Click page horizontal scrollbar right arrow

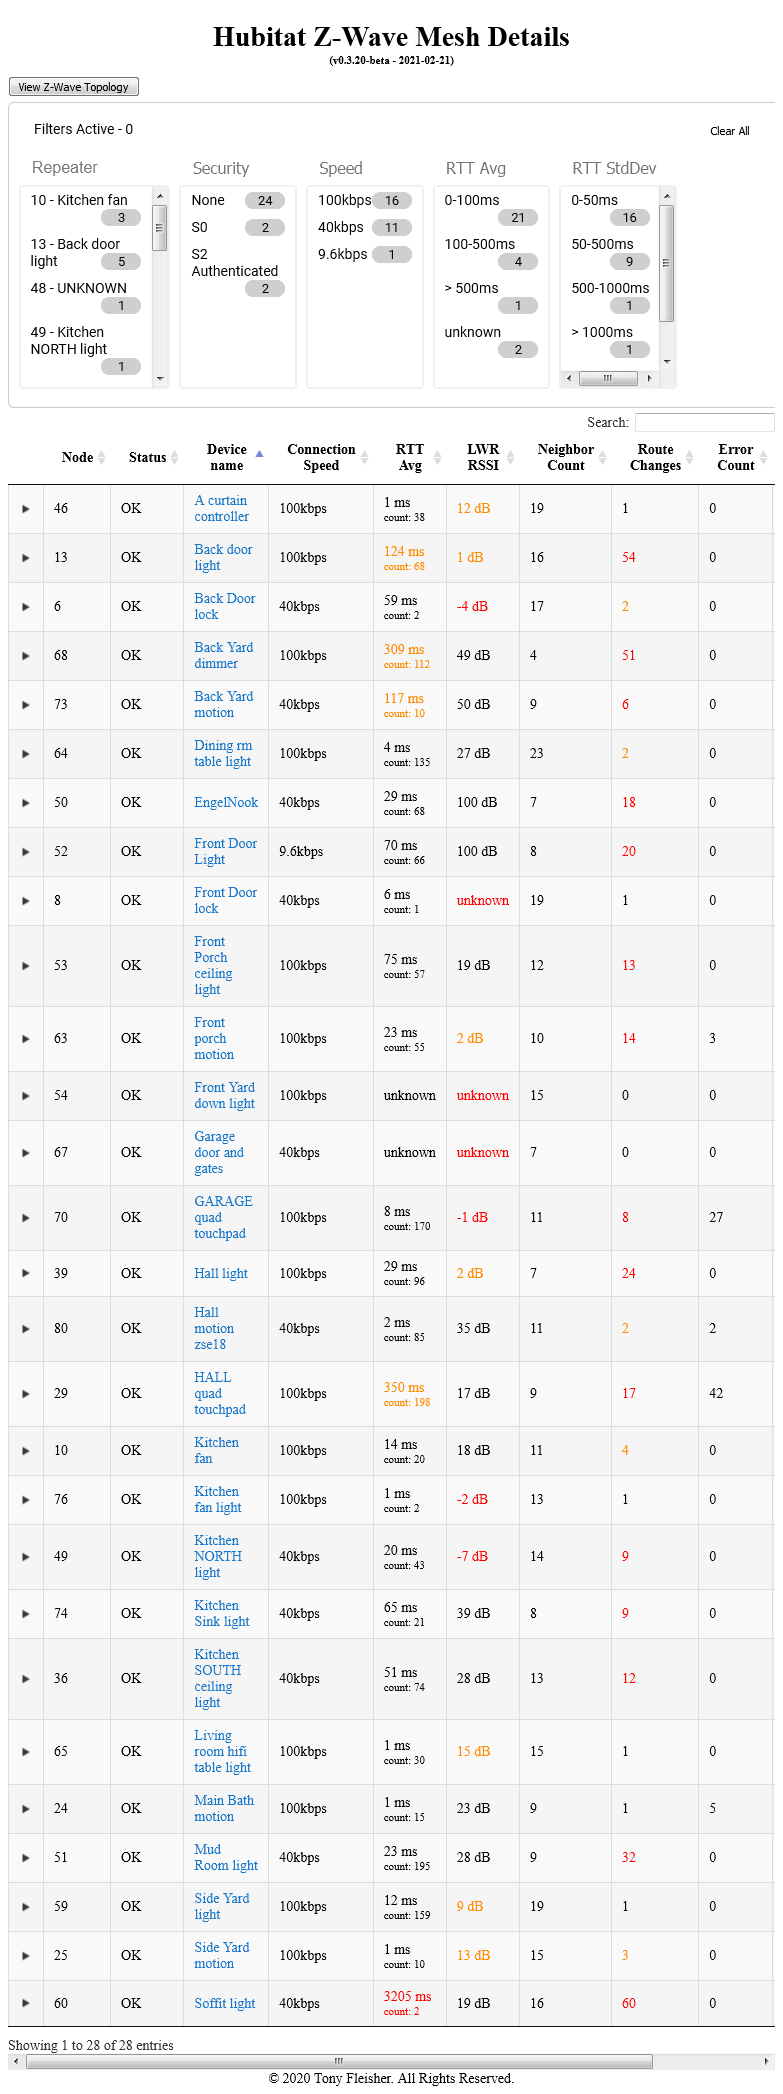tap(767, 2062)
